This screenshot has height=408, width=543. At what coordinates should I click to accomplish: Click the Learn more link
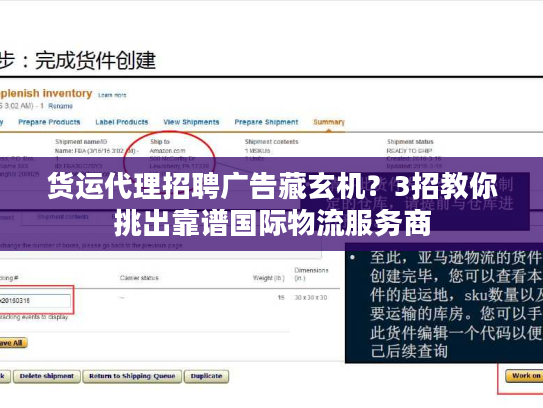coord(112,95)
